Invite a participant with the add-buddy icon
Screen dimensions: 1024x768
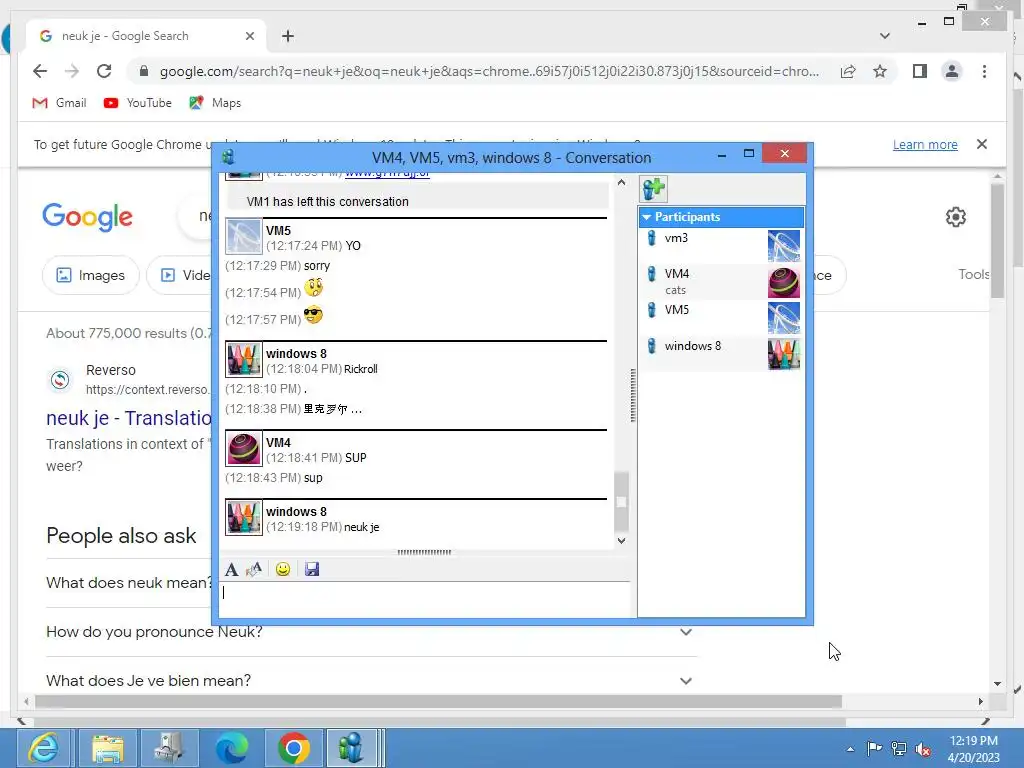[x=654, y=189]
